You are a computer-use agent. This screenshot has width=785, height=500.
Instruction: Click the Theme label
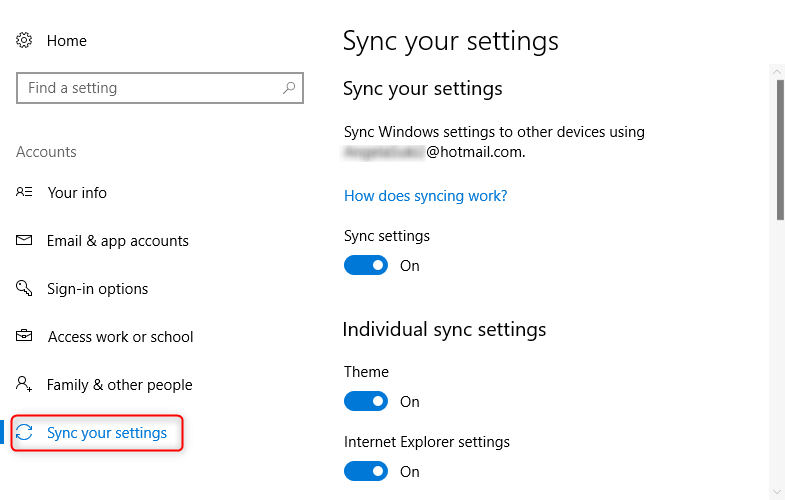pyautogui.click(x=366, y=372)
